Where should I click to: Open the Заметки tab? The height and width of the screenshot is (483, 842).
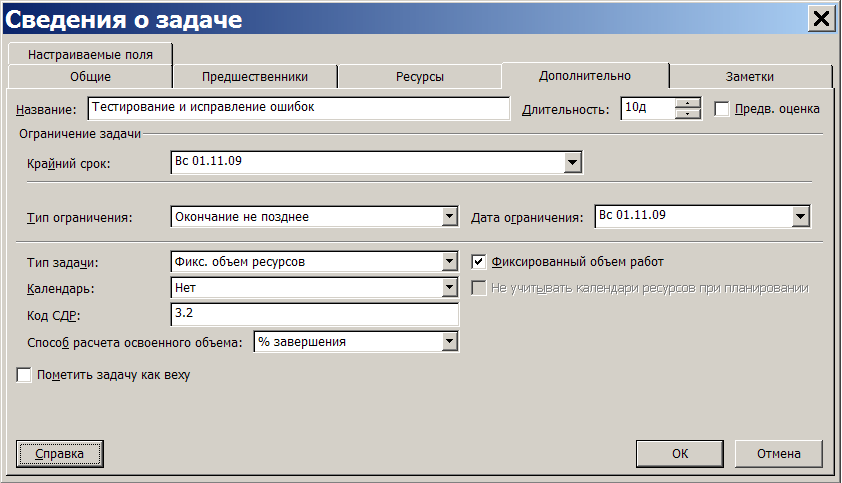coord(750,77)
